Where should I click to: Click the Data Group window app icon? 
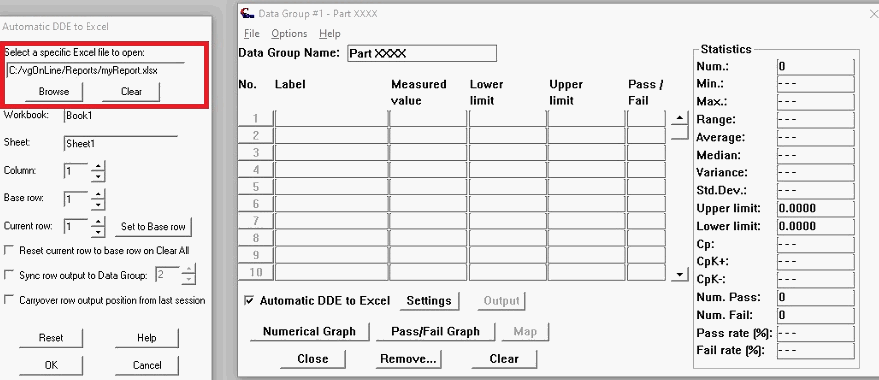247,13
